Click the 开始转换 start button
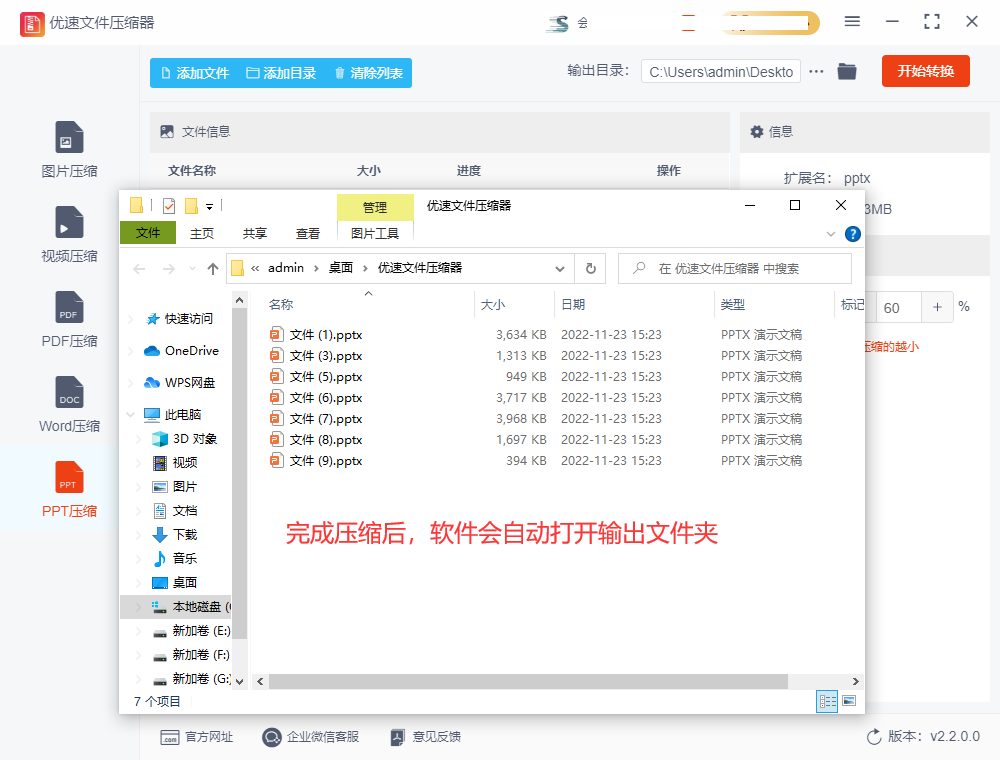The width and height of the screenshot is (1000, 760). point(925,71)
